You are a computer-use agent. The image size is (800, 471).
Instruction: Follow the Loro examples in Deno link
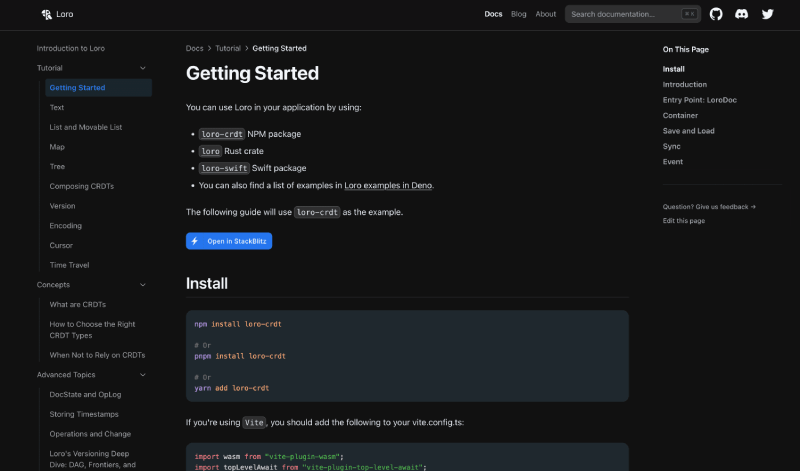[x=388, y=185]
